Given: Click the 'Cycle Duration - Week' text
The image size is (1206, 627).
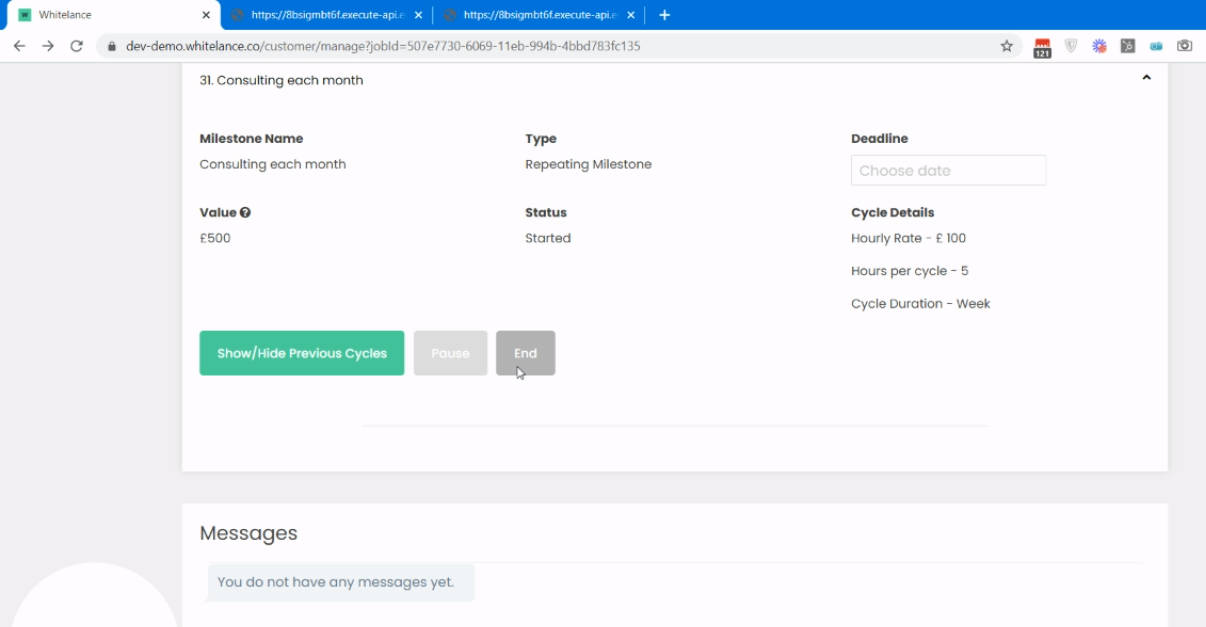Looking at the screenshot, I should click(x=920, y=304).
